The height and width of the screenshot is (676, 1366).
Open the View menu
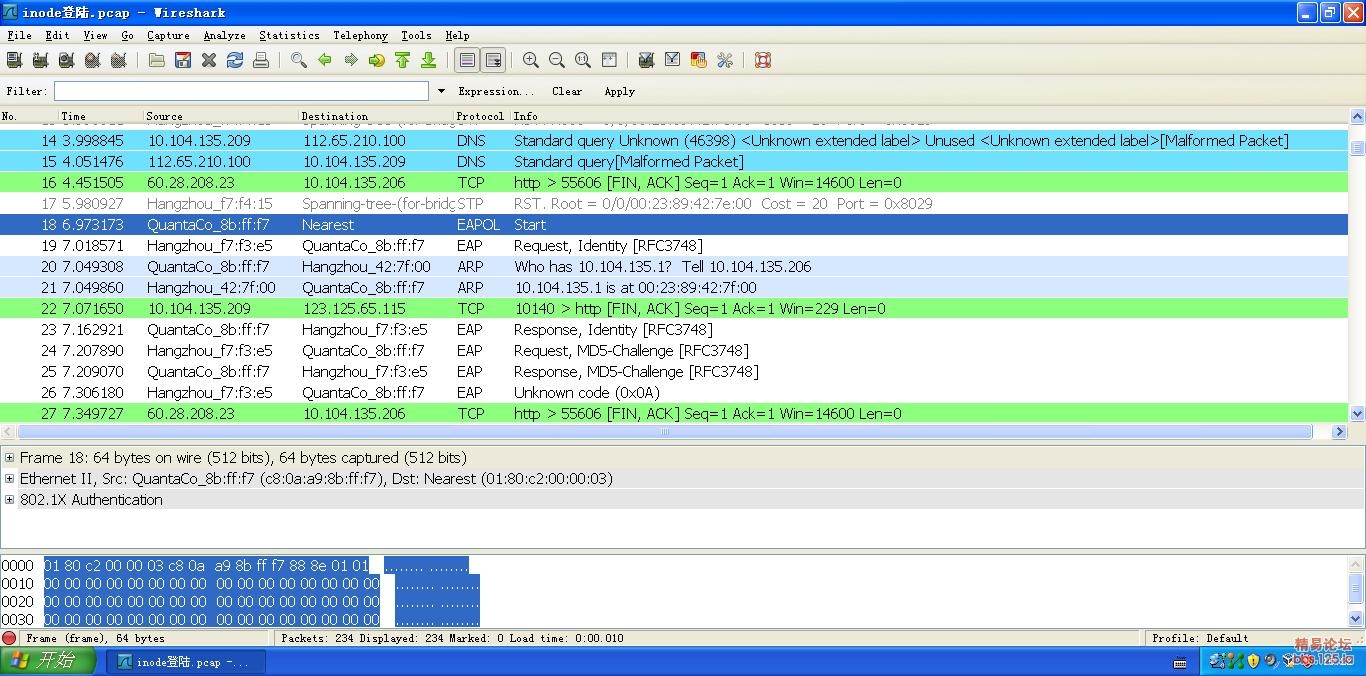pyautogui.click(x=96, y=35)
